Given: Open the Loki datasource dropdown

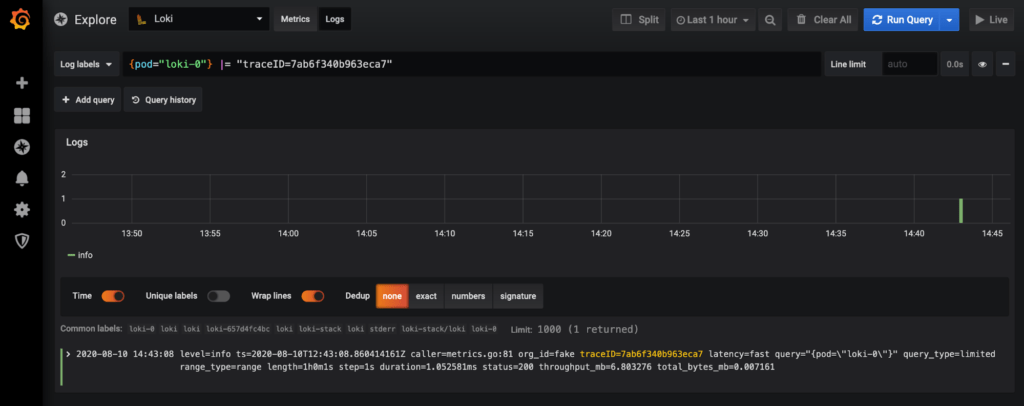Looking at the screenshot, I should (x=201, y=19).
